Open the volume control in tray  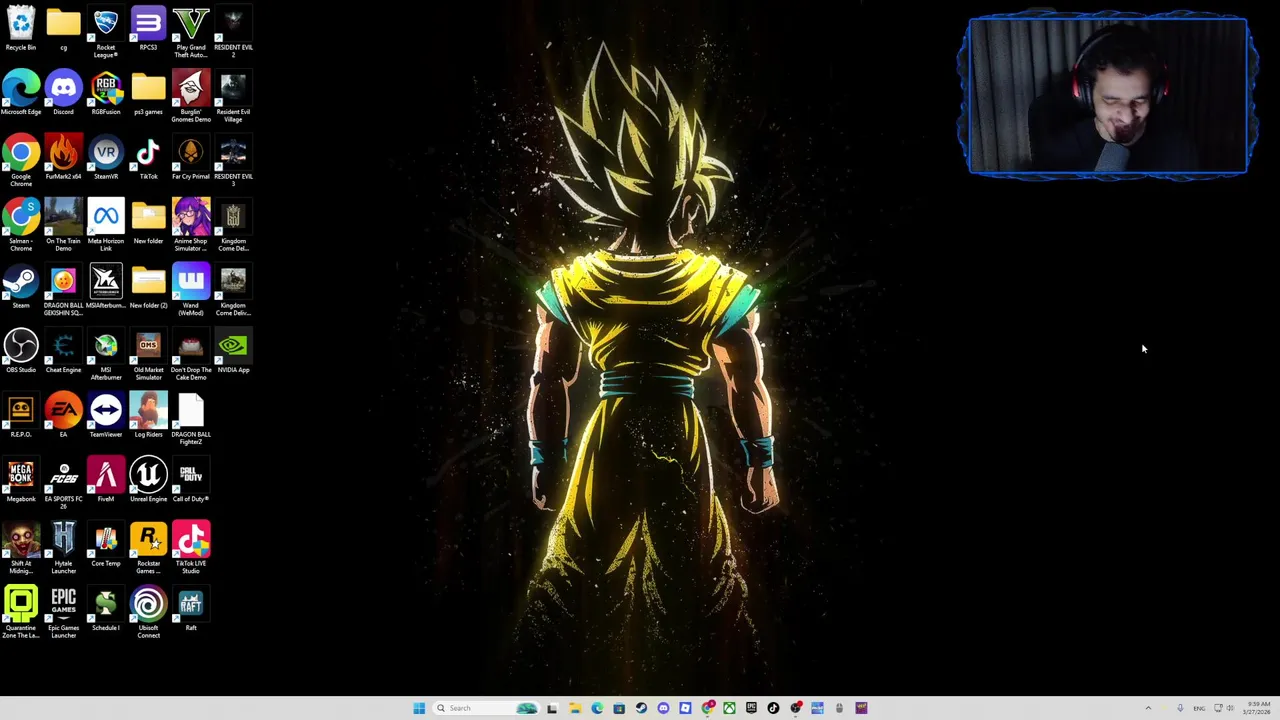[1229, 708]
